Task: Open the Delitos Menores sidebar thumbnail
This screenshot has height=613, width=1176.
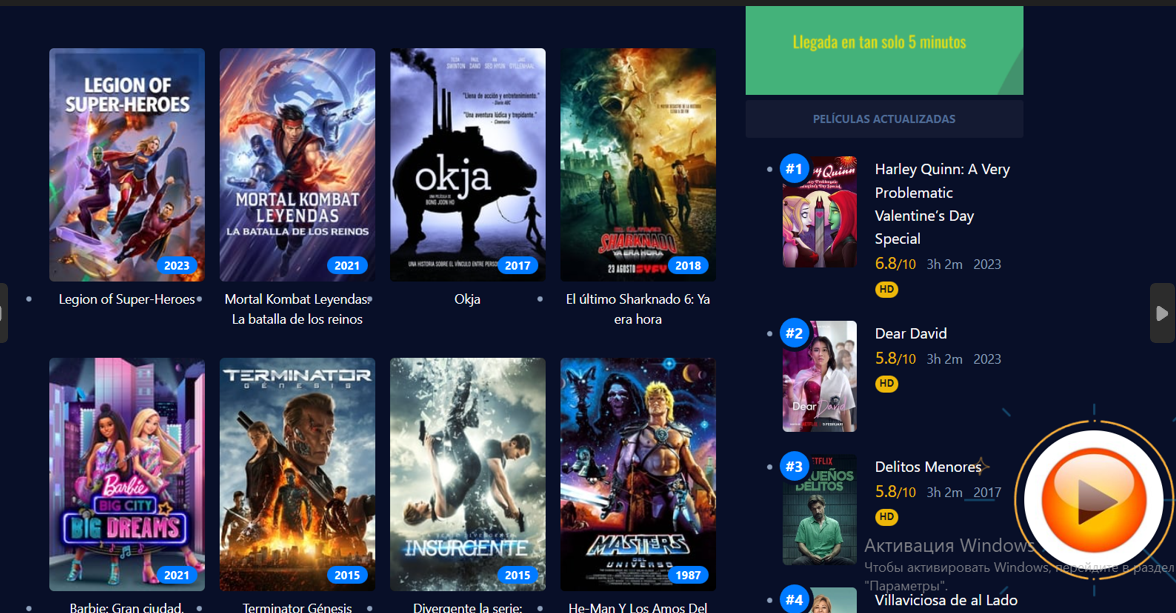Action: [820, 509]
